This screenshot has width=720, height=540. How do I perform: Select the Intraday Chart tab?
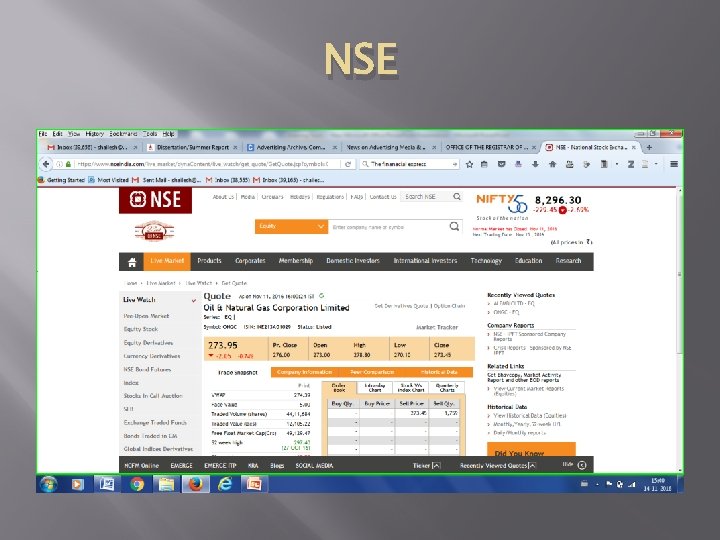click(x=375, y=388)
